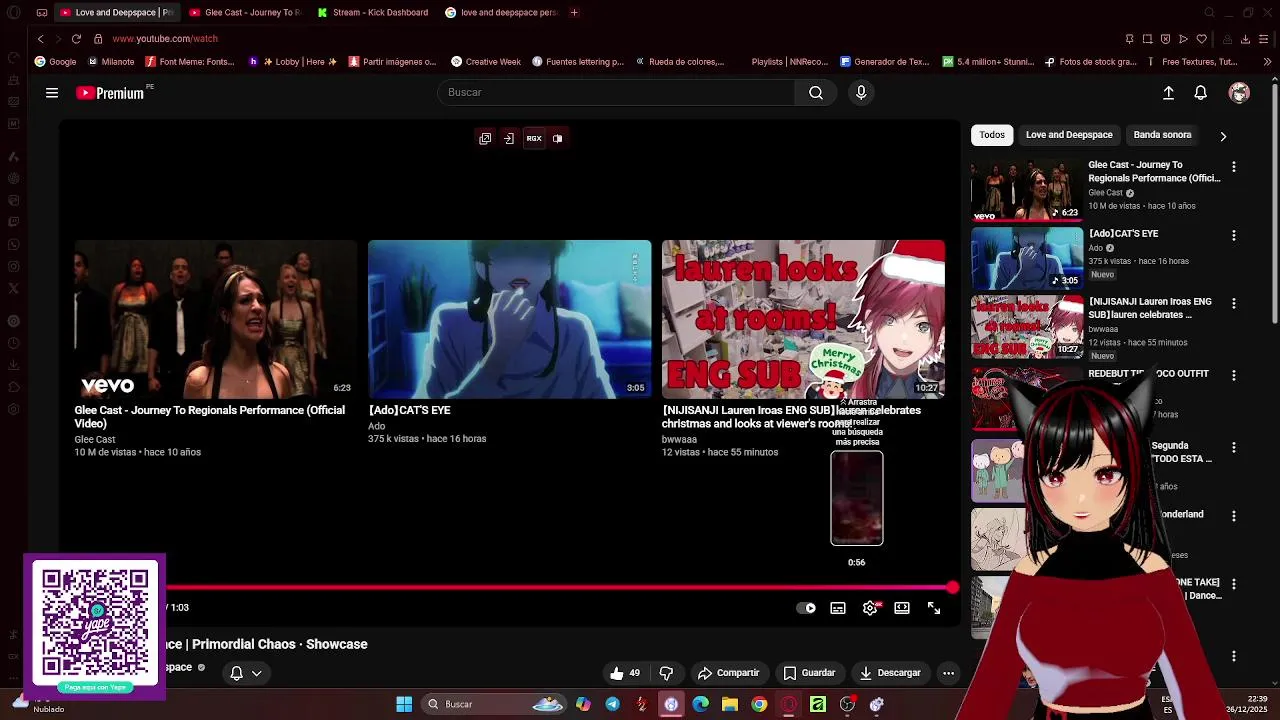Open Windows Start menu
This screenshot has width=1280, height=720.
pos(404,704)
